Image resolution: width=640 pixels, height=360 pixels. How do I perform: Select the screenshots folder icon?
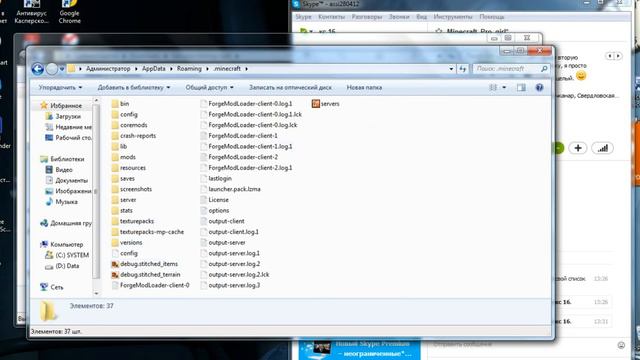point(115,189)
